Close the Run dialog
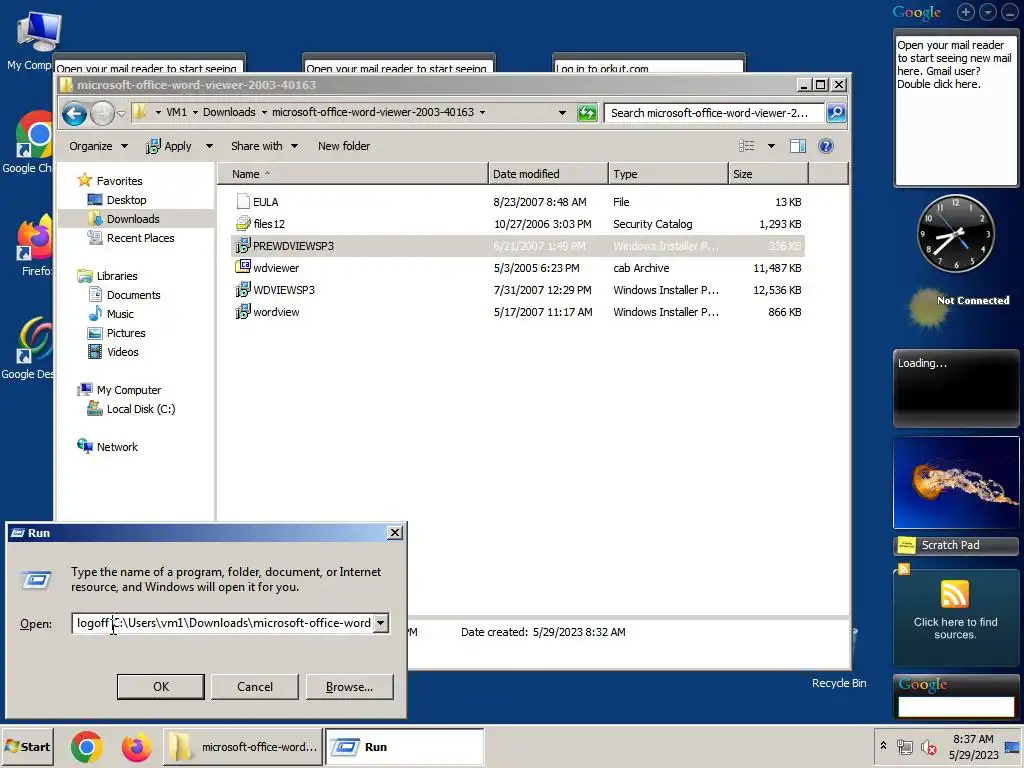1024x768 pixels. pos(394,533)
